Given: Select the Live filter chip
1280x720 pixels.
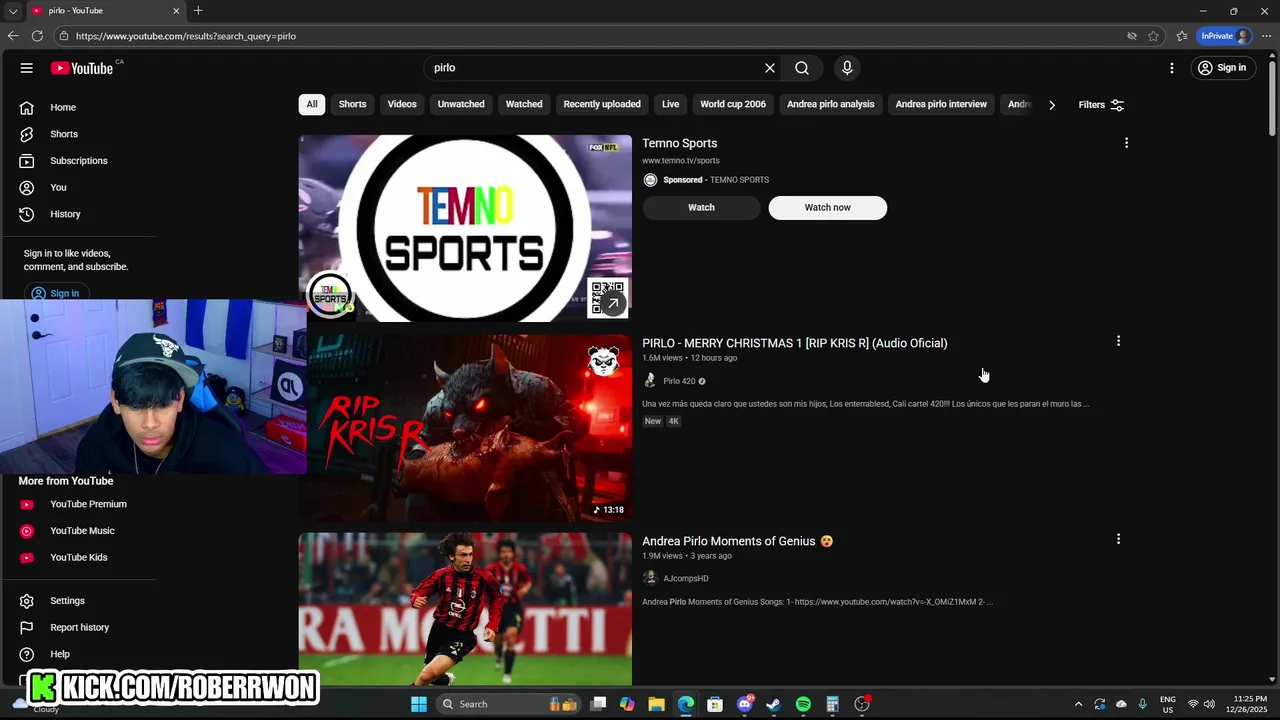Looking at the screenshot, I should pos(671,104).
